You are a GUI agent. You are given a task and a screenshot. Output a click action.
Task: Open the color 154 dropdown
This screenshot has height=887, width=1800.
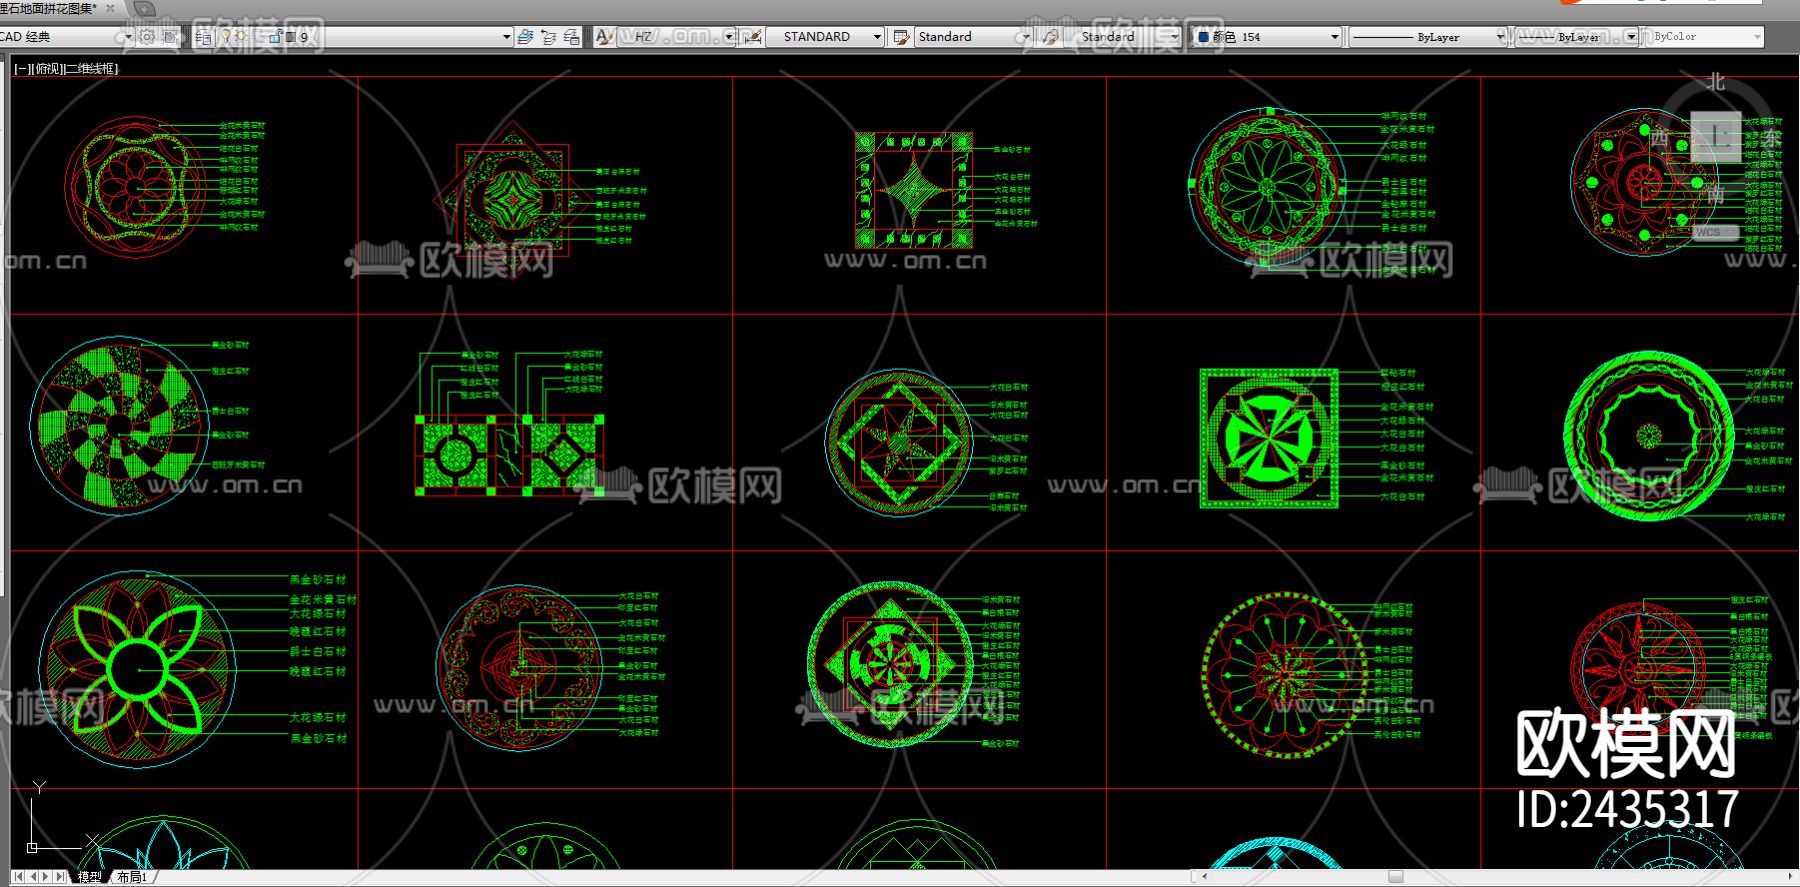tap(1334, 37)
